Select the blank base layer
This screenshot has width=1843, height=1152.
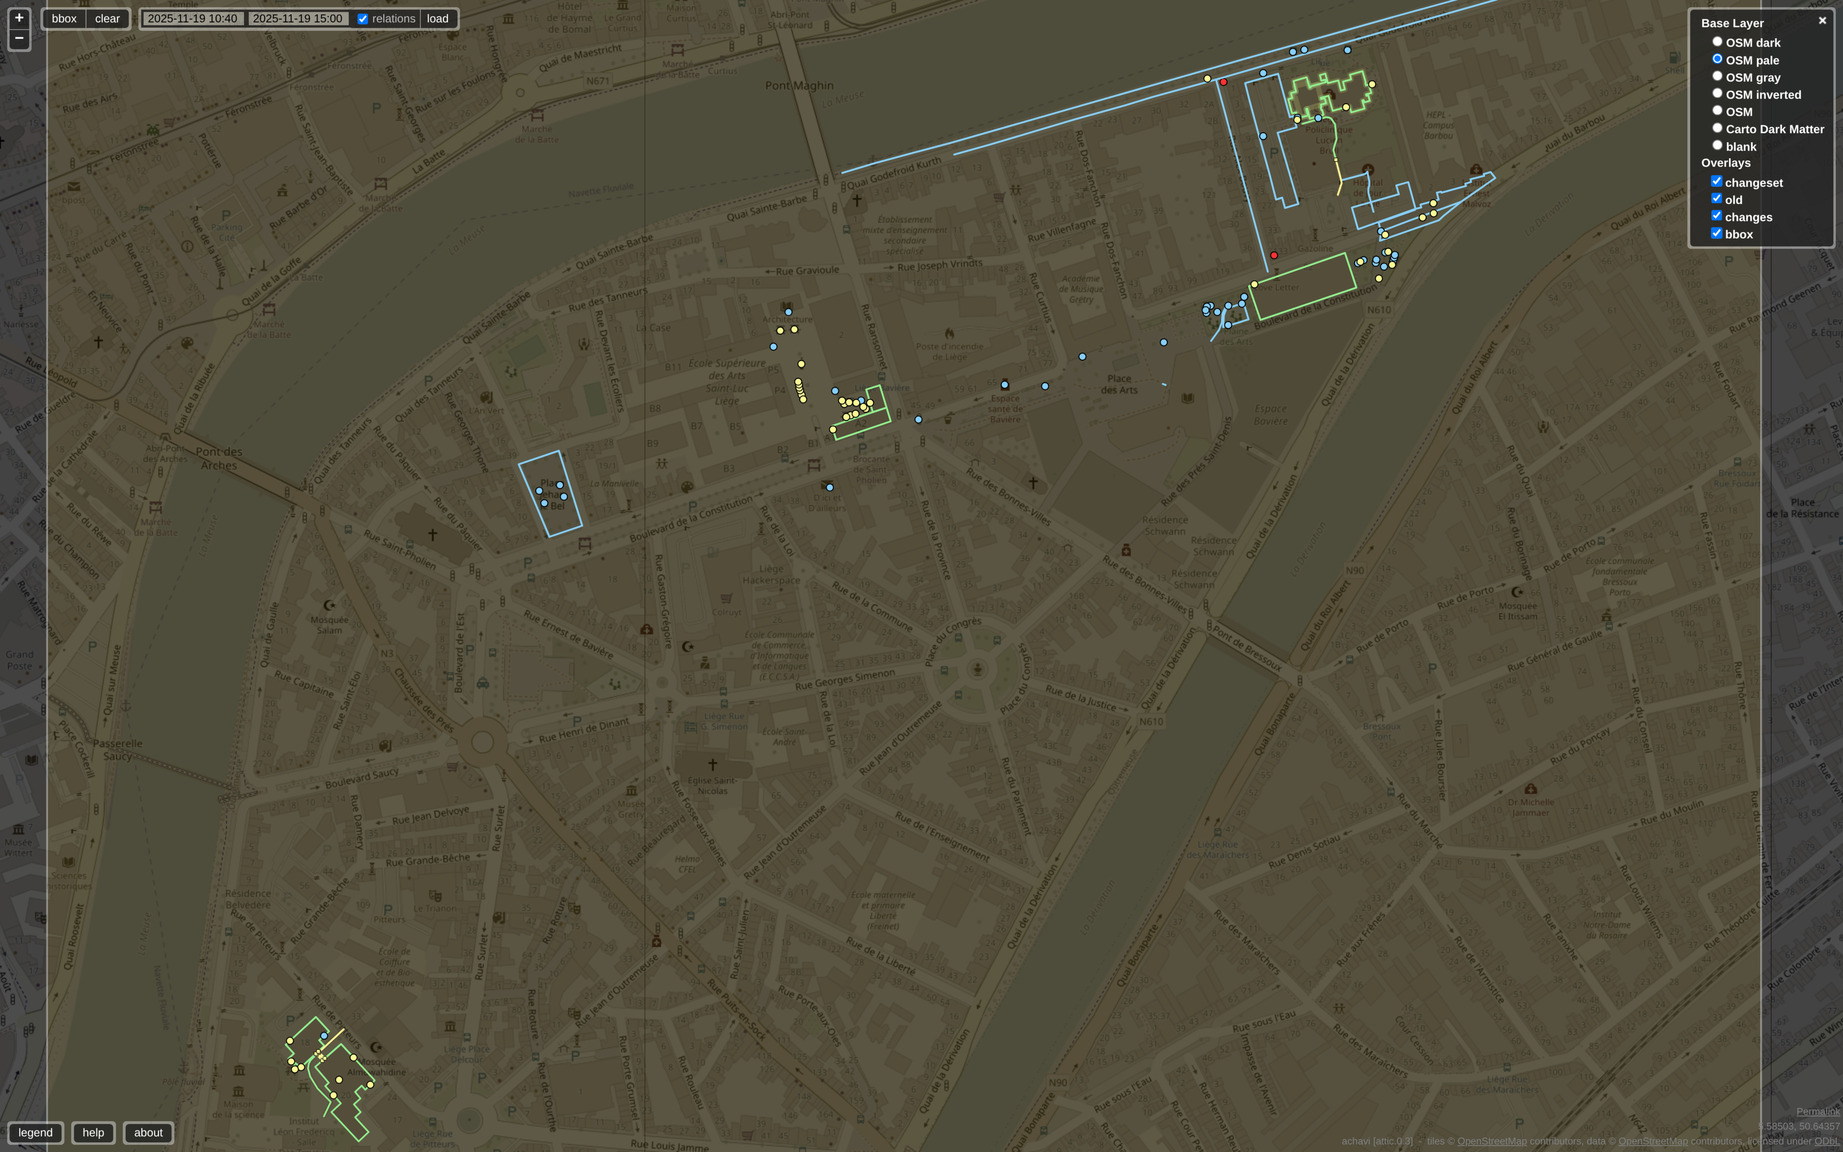click(x=1717, y=146)
